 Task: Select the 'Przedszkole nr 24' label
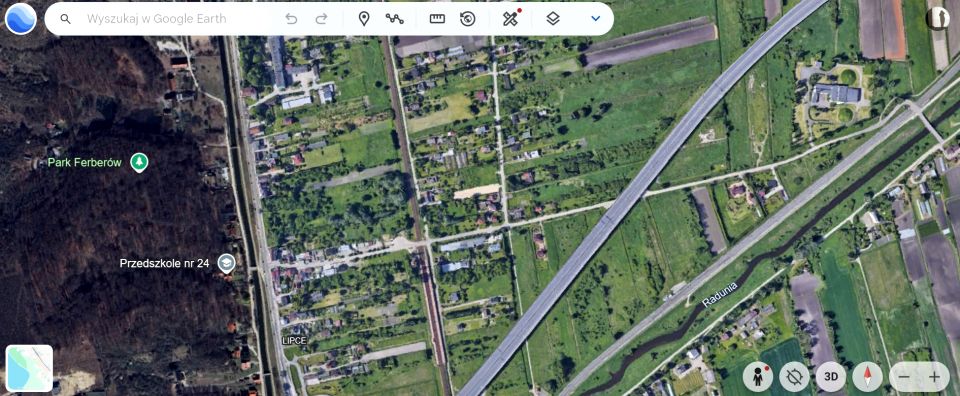[165, 264]
